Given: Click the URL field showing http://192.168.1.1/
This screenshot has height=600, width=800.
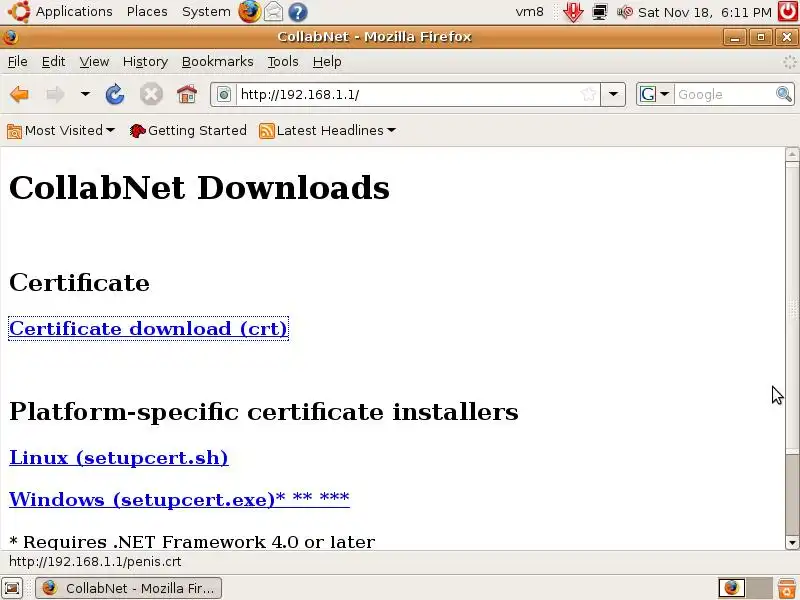Looking at the screenshot, I should point(408,94).
